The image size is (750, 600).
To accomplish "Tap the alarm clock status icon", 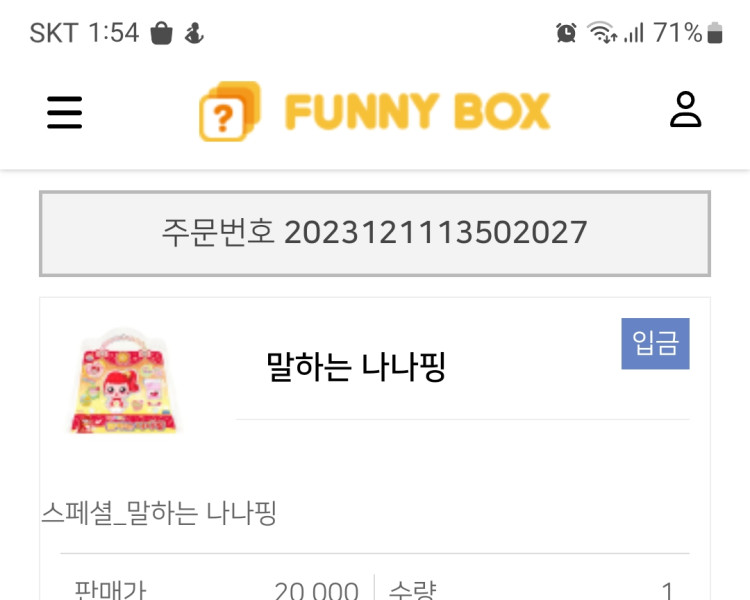I will point(566,33).
